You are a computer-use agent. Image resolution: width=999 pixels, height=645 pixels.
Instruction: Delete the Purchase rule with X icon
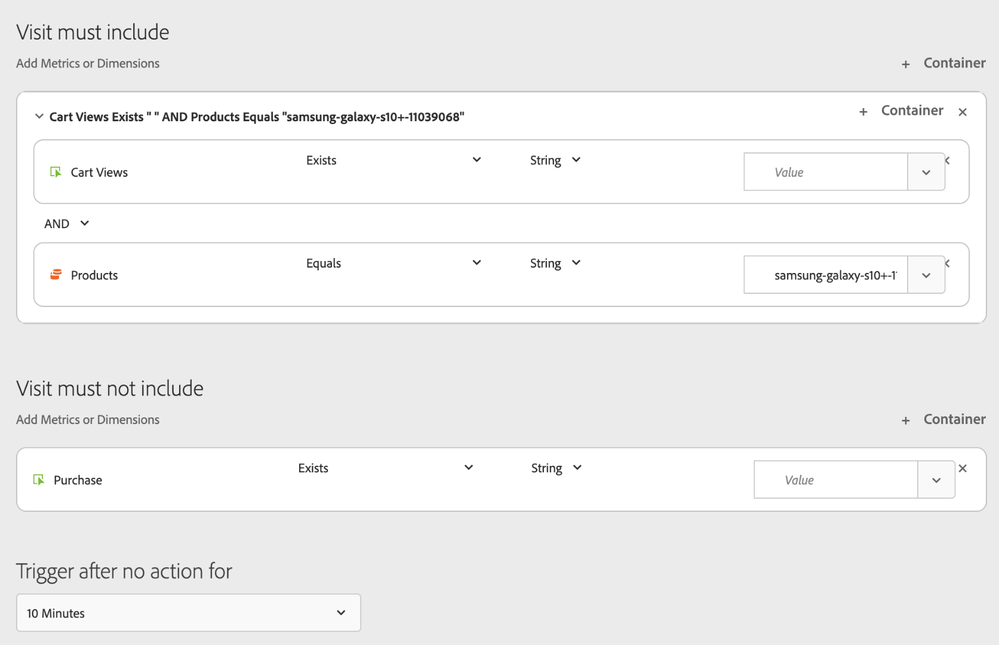point(962,468)
